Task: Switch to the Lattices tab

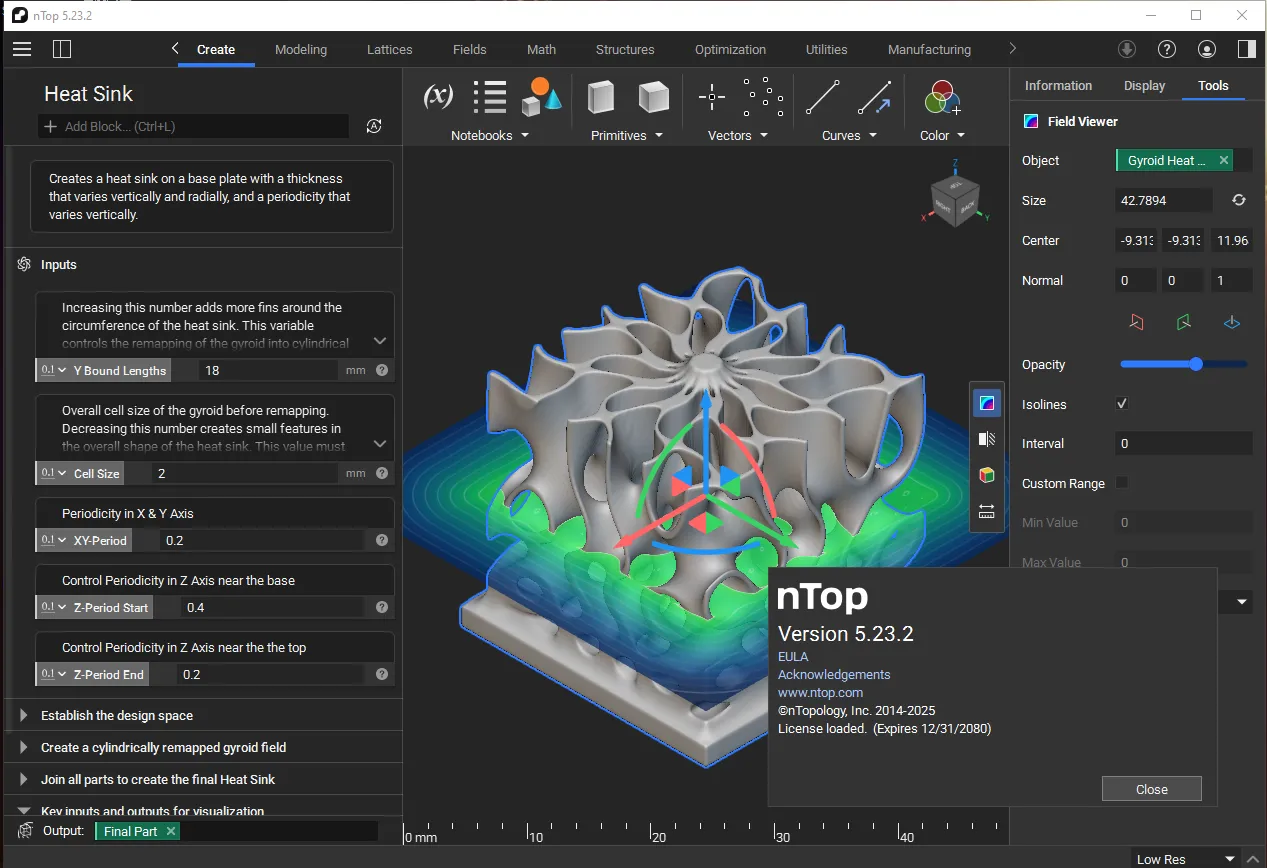Action: [390, 49]
